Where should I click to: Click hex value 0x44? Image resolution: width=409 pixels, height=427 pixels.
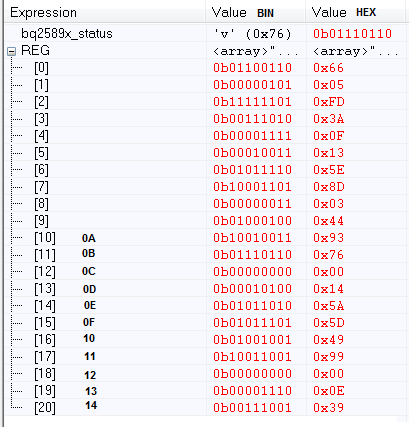click(x=328, y=221)
